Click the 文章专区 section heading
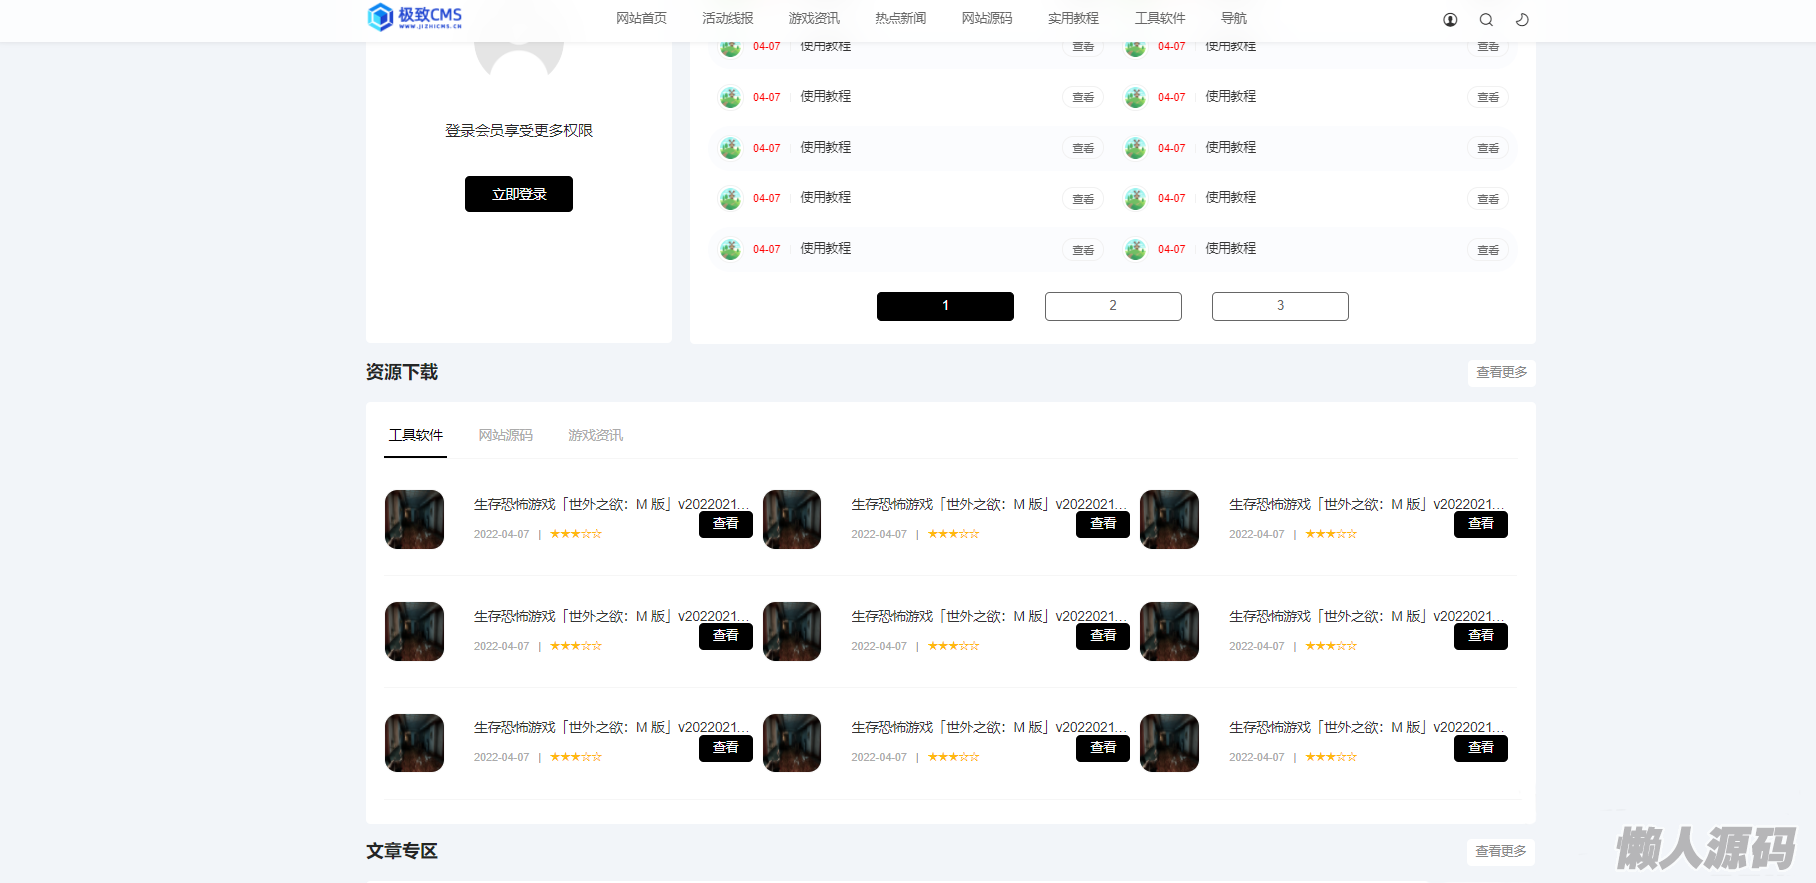This screenshot has width=1816, height=883. point(402,851)
